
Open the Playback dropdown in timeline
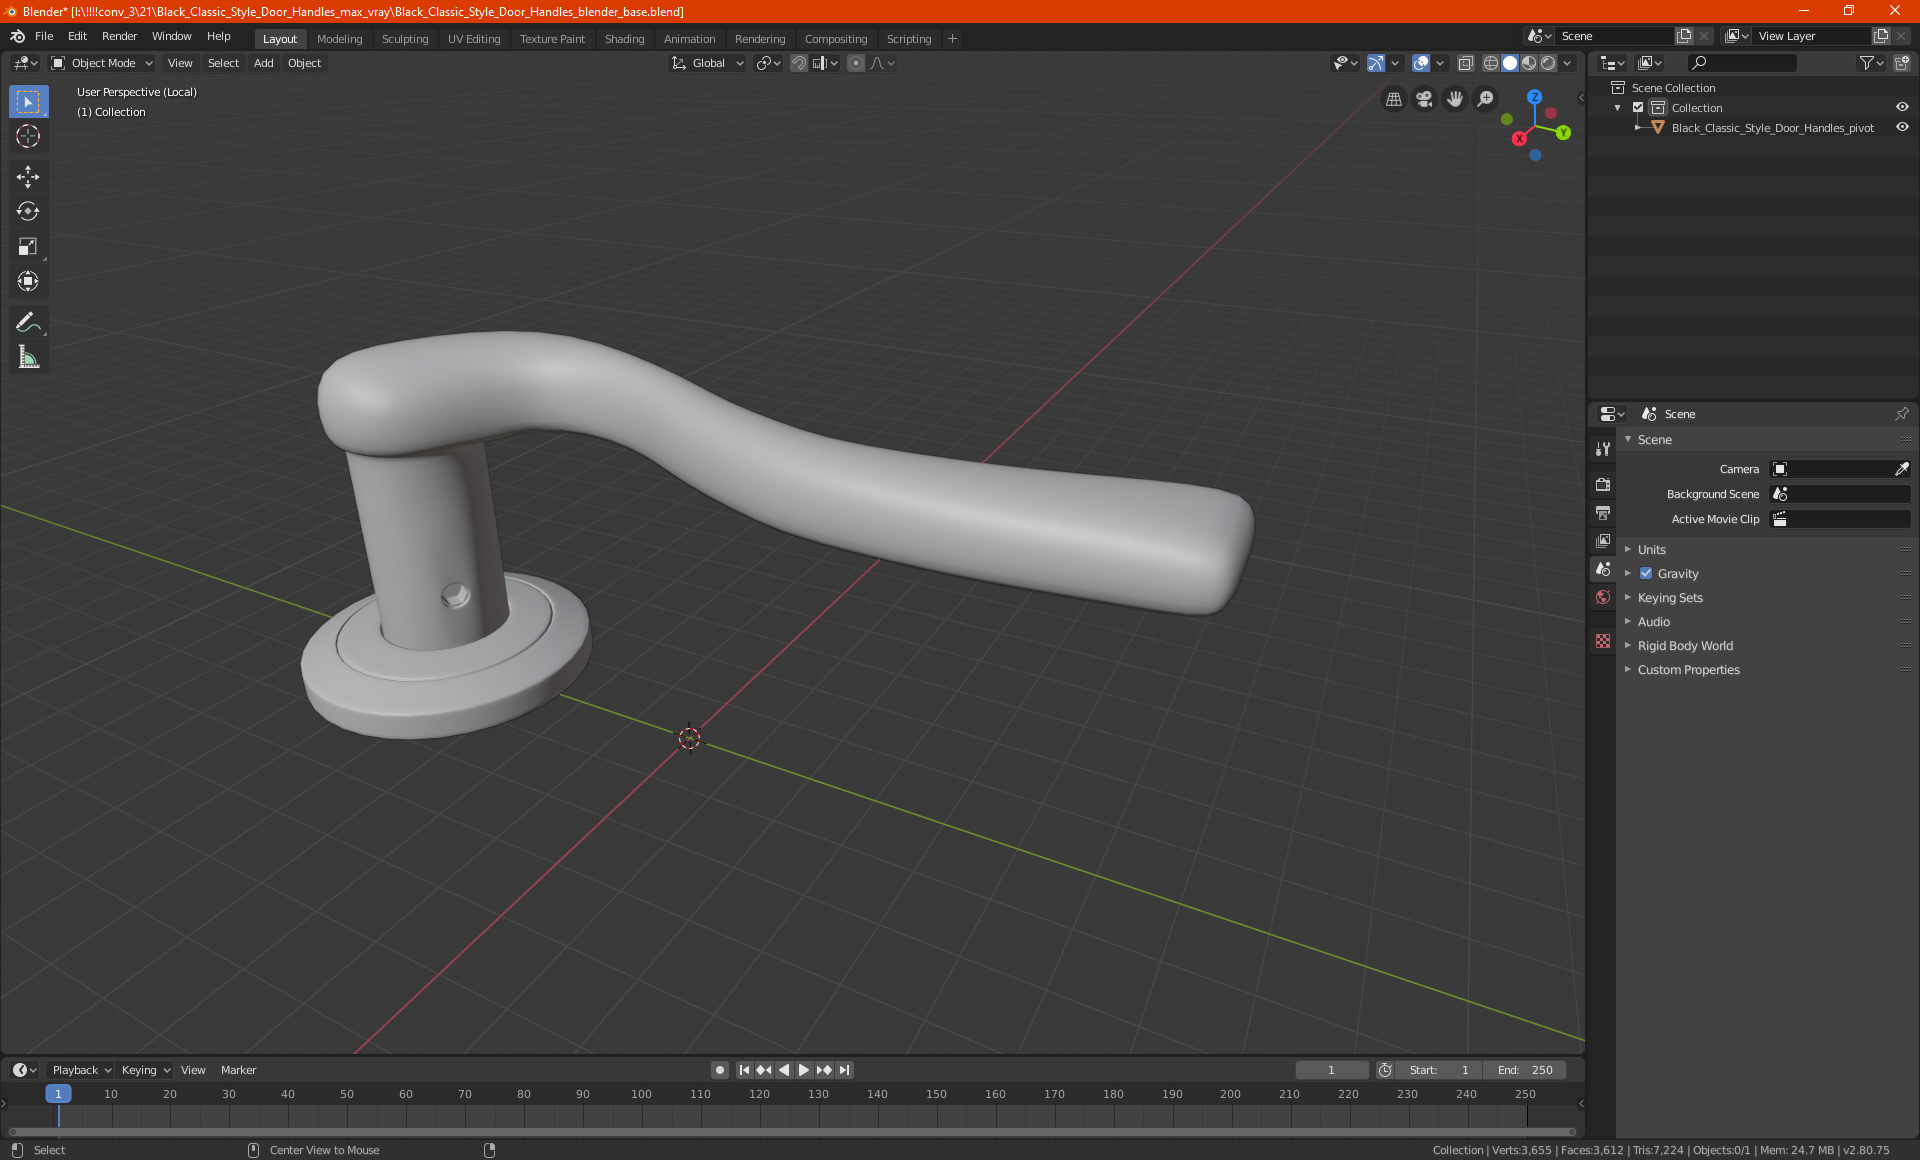click(x=81, y=1070)
